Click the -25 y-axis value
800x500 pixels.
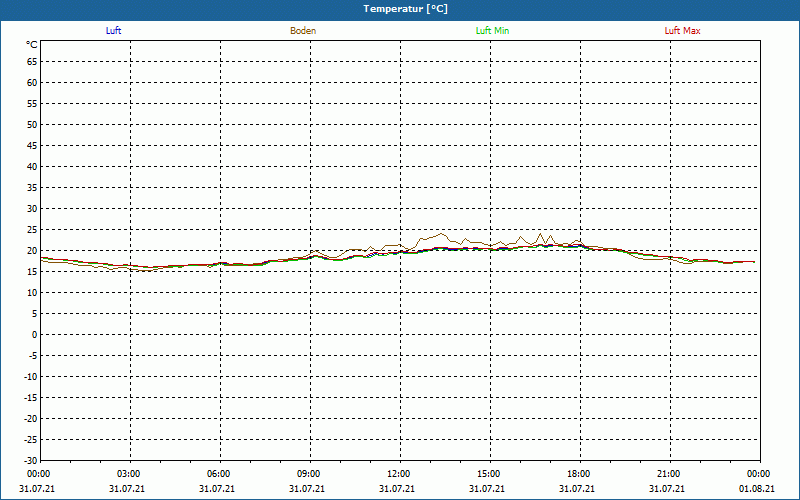(31, 440)
